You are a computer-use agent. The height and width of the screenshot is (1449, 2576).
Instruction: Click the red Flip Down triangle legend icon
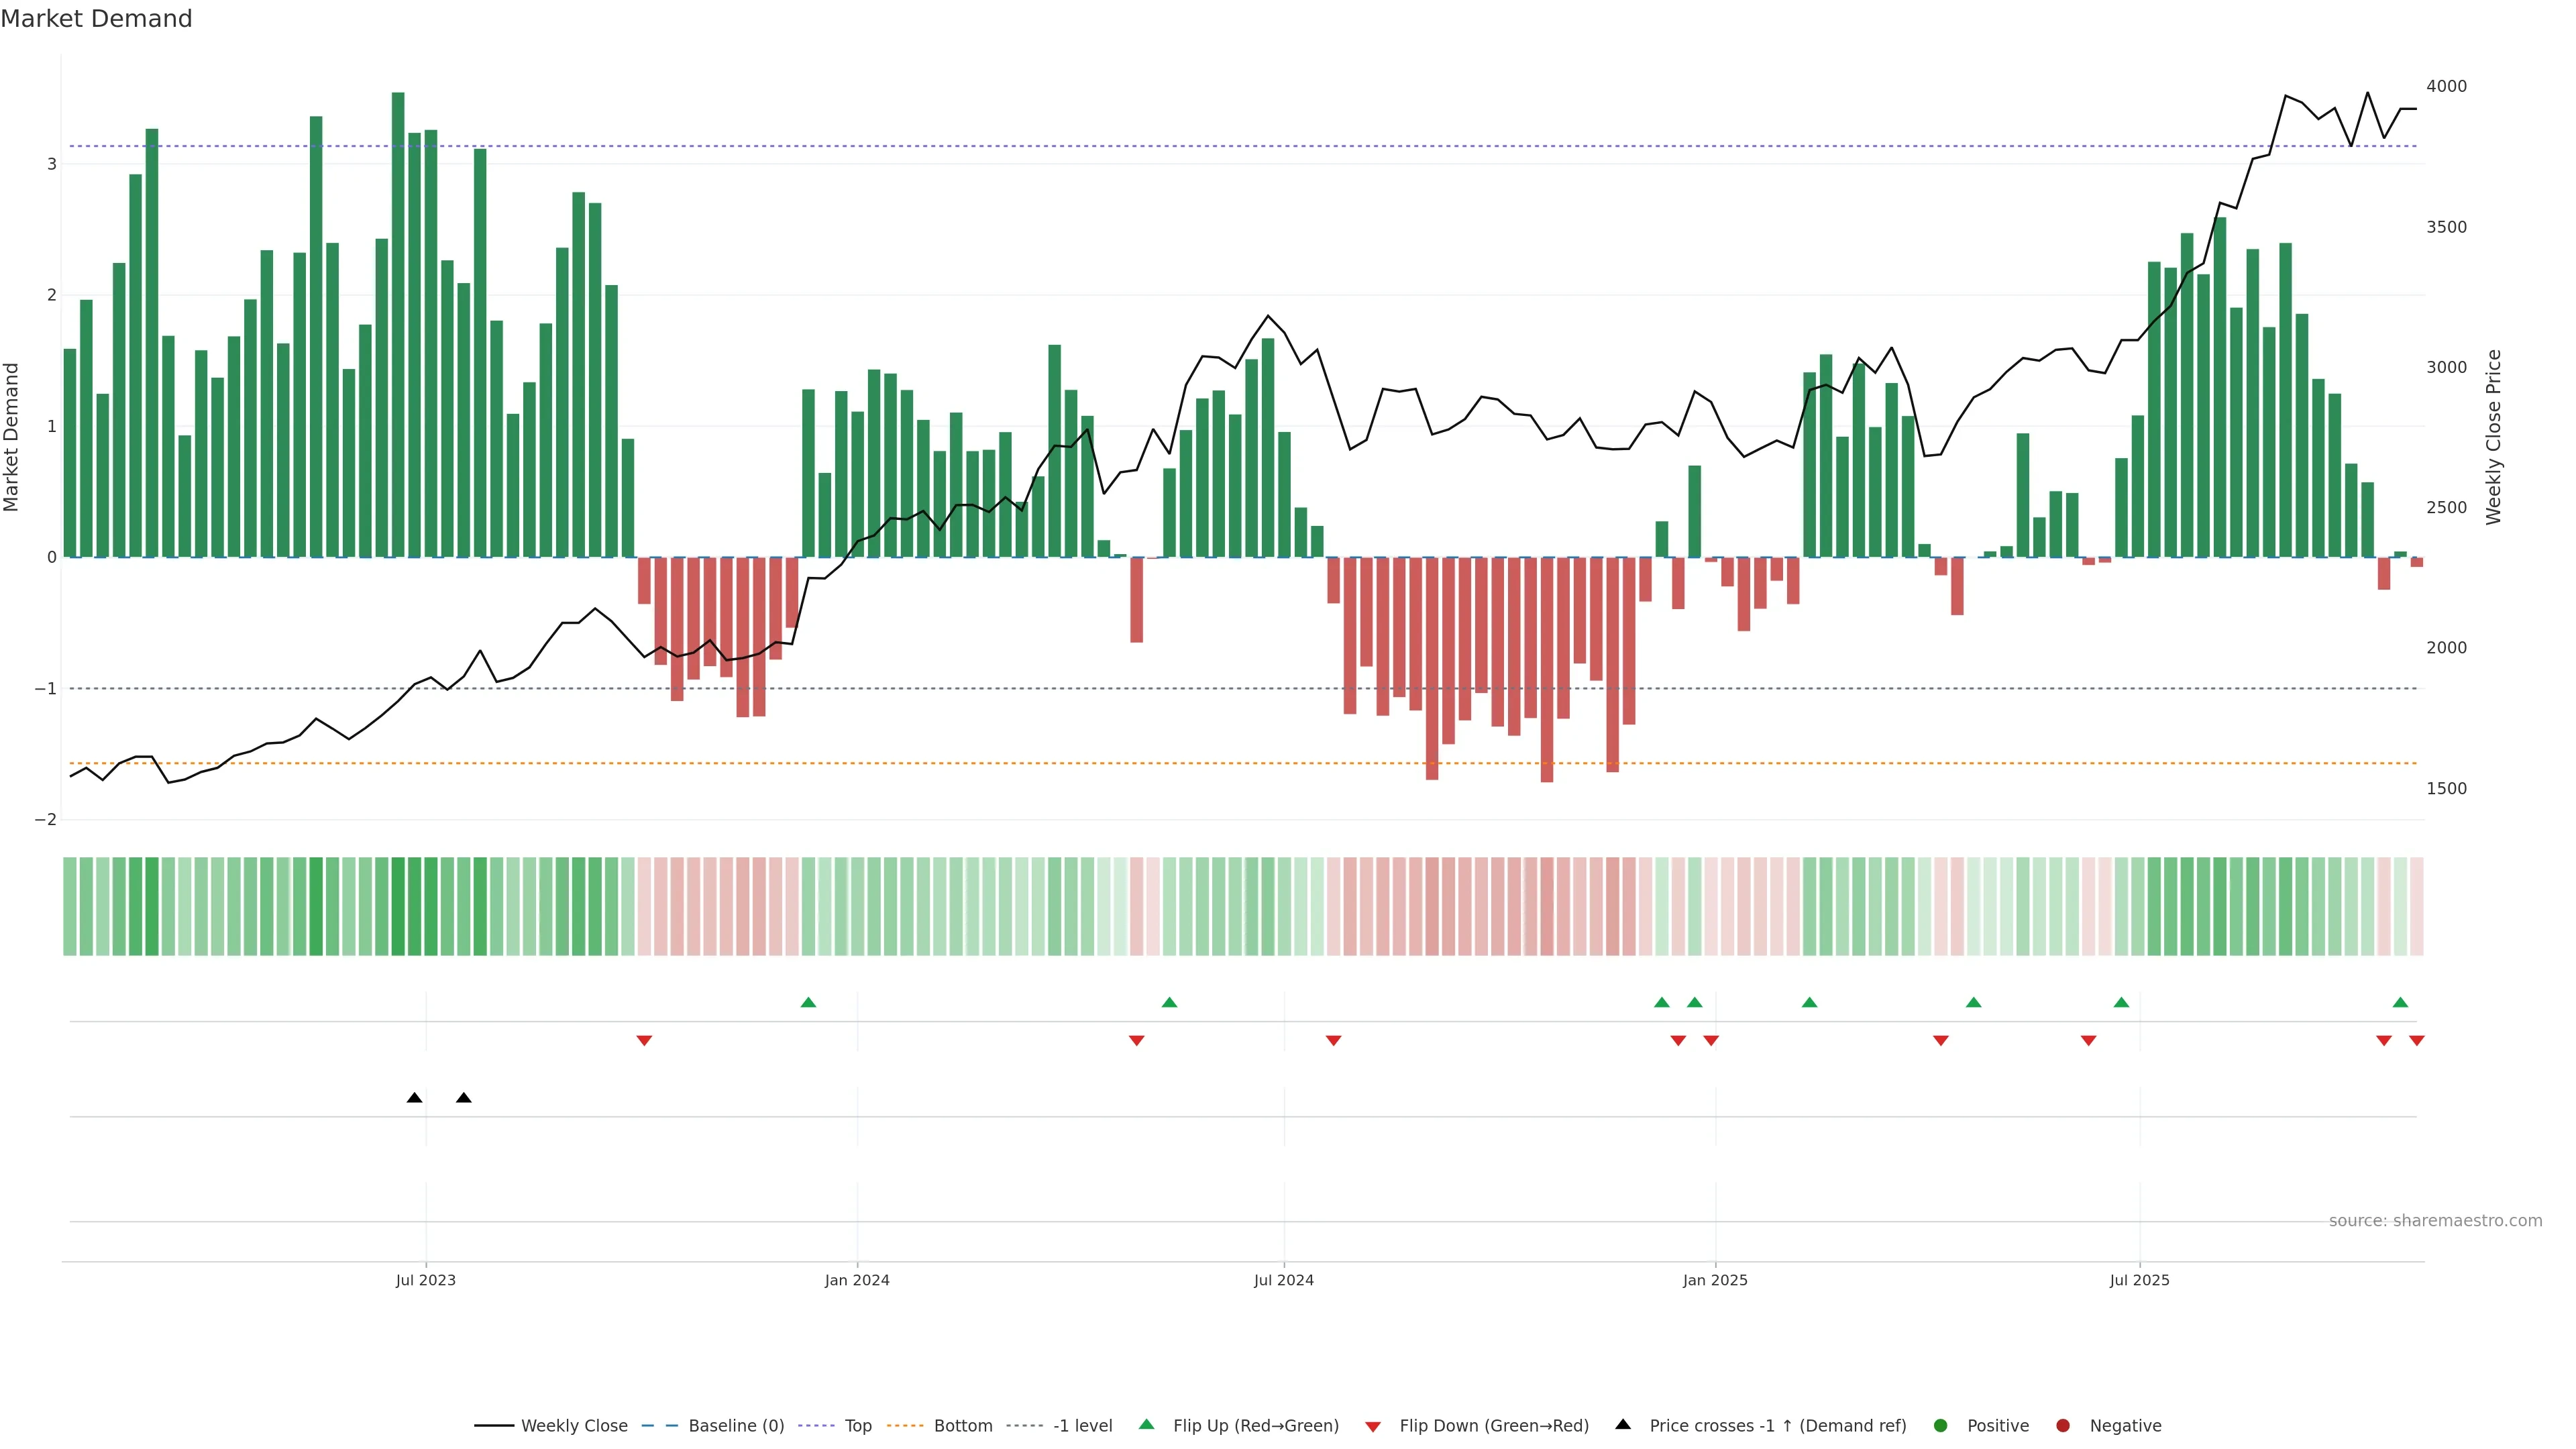(1372, 1426)
